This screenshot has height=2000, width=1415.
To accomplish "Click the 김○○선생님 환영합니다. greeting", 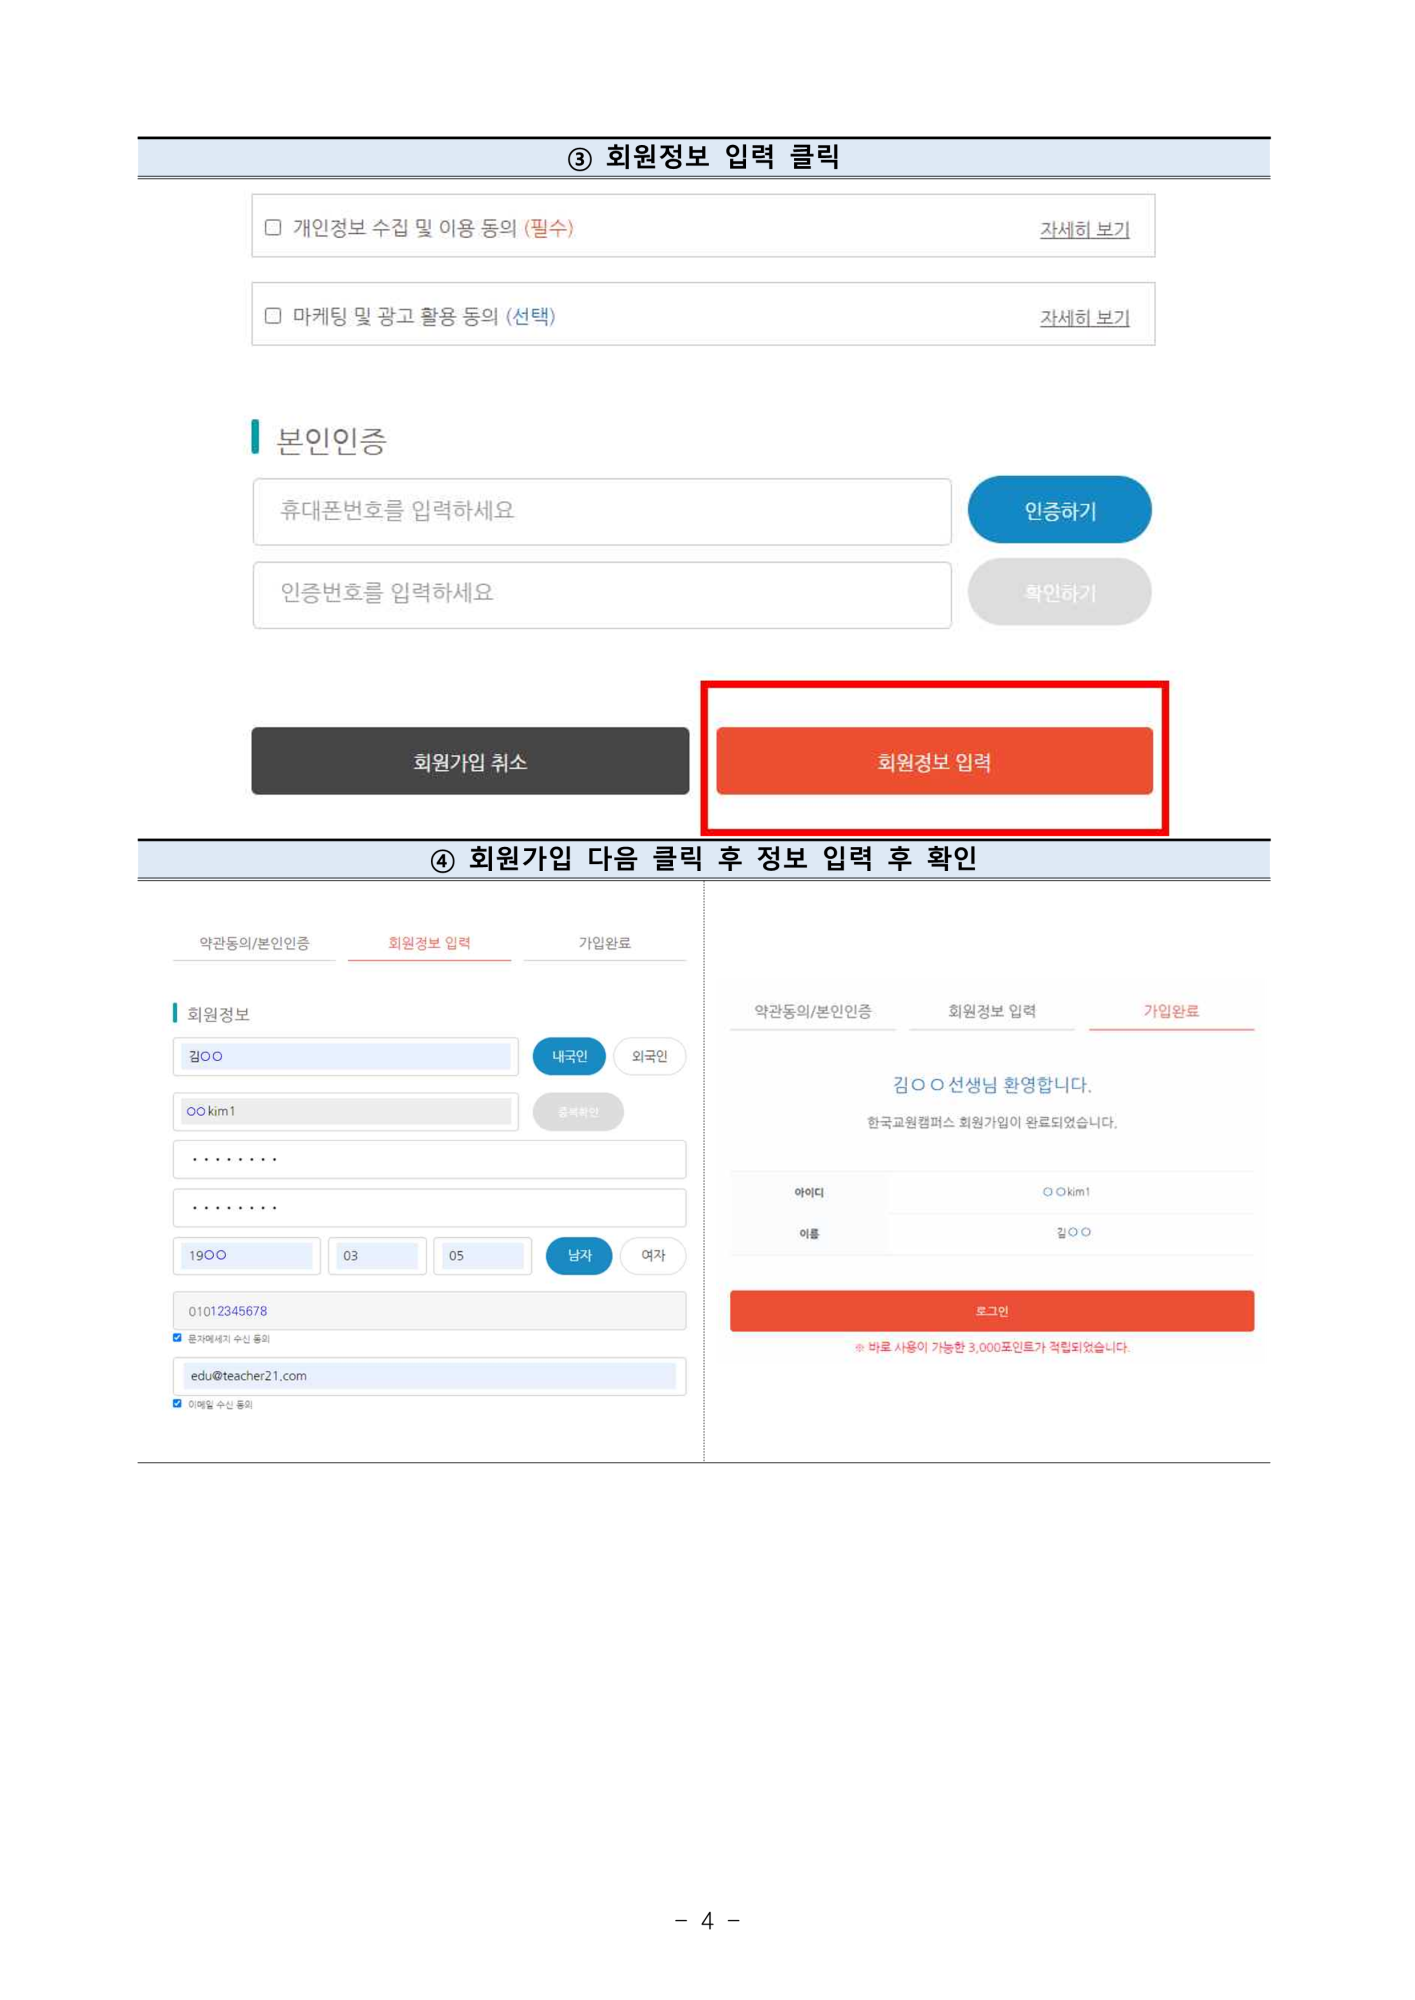I will pos(992,1085).
